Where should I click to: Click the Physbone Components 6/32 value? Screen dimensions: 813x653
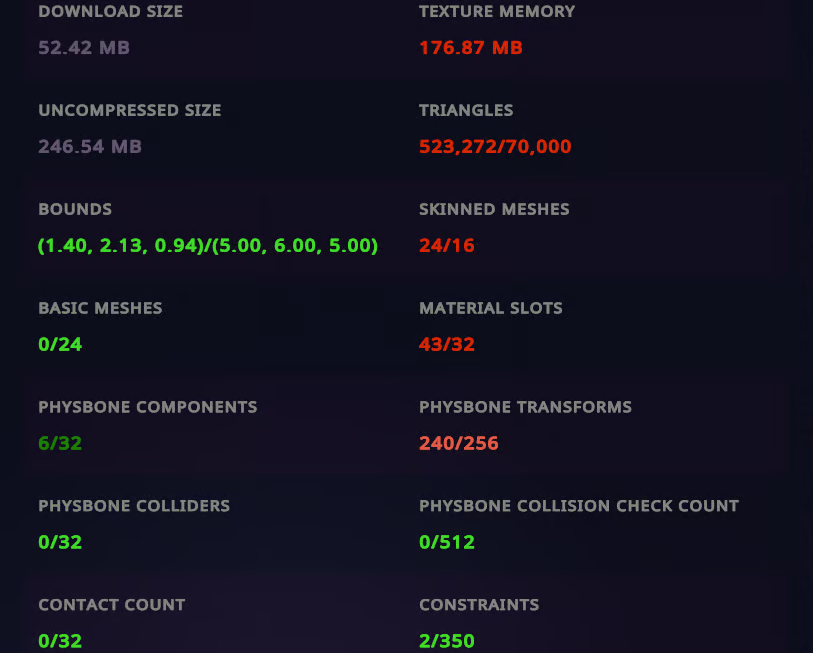pyautogui.click(x=60, y=443)
